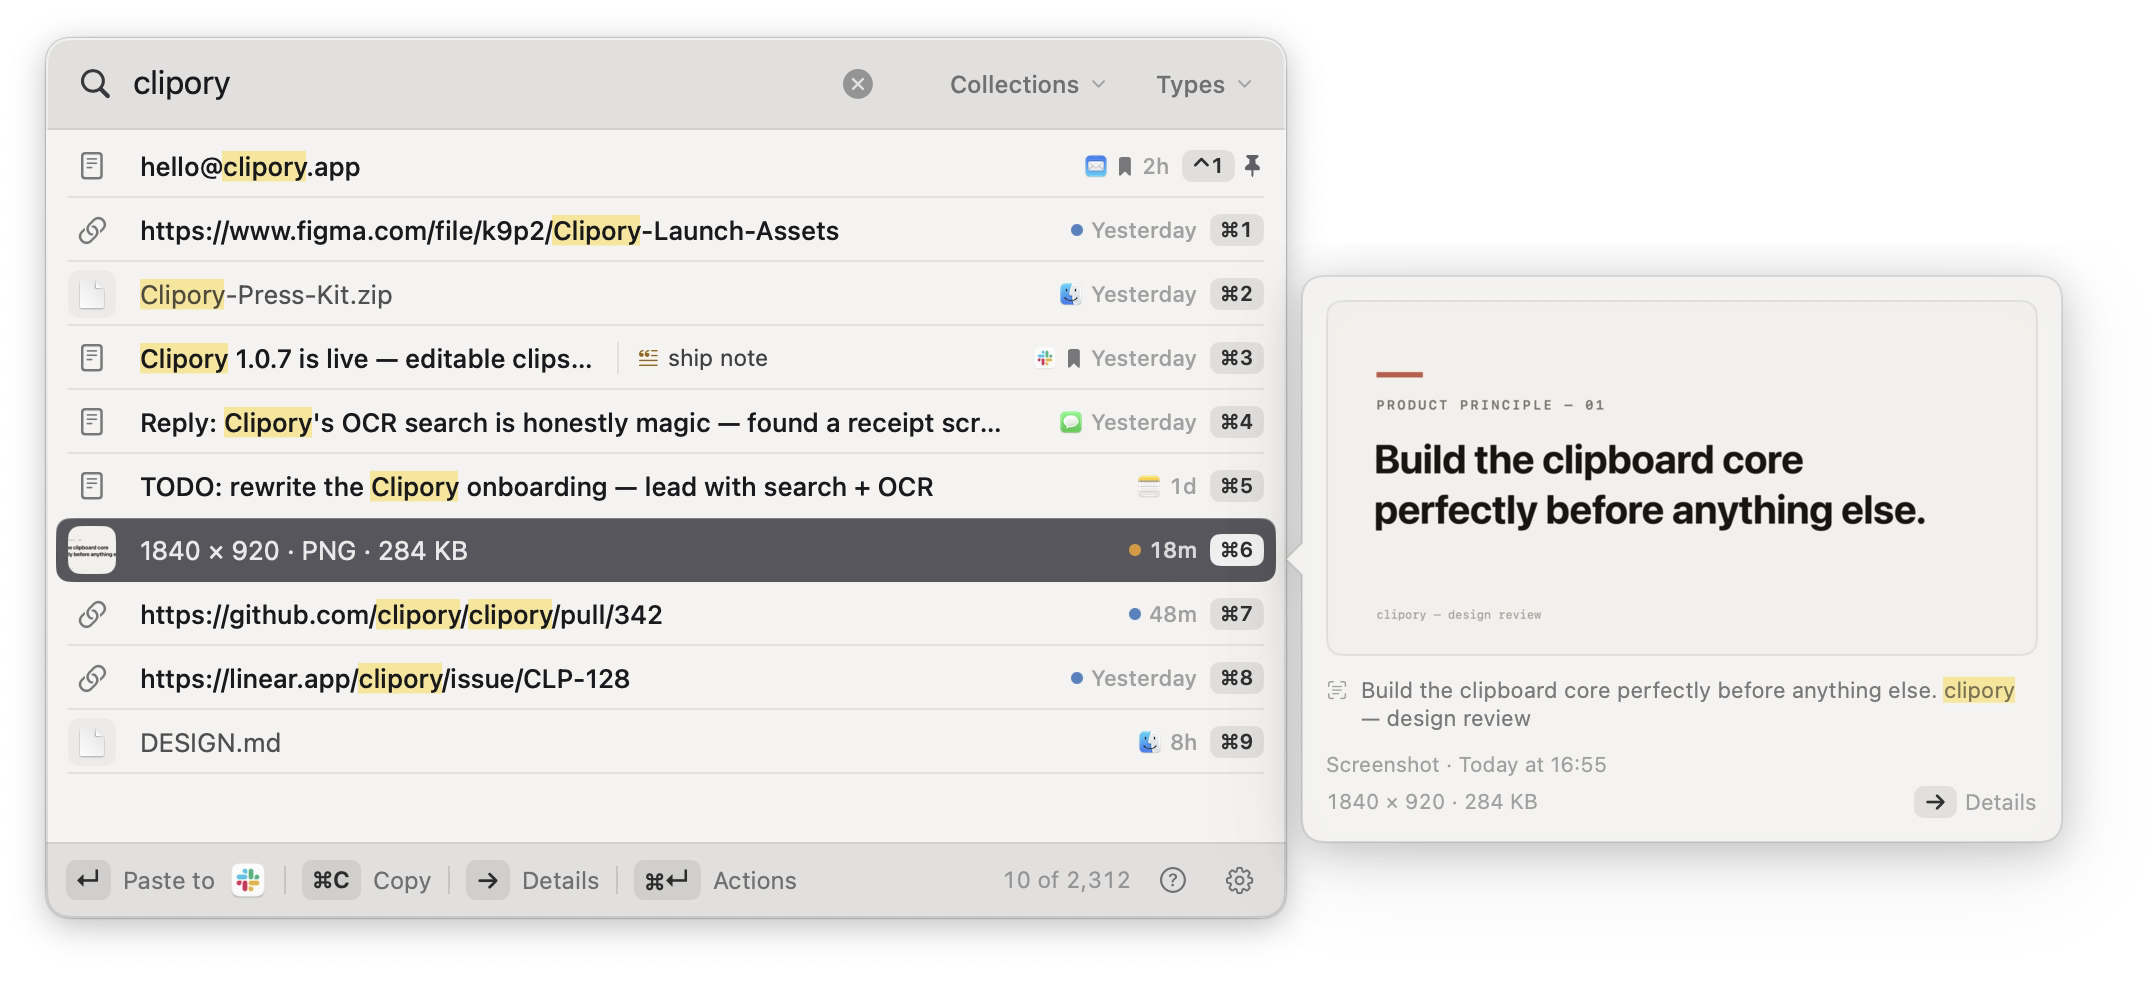Click "1840 × 920 · 284 KB" in the preview panel

(1432, 802)
